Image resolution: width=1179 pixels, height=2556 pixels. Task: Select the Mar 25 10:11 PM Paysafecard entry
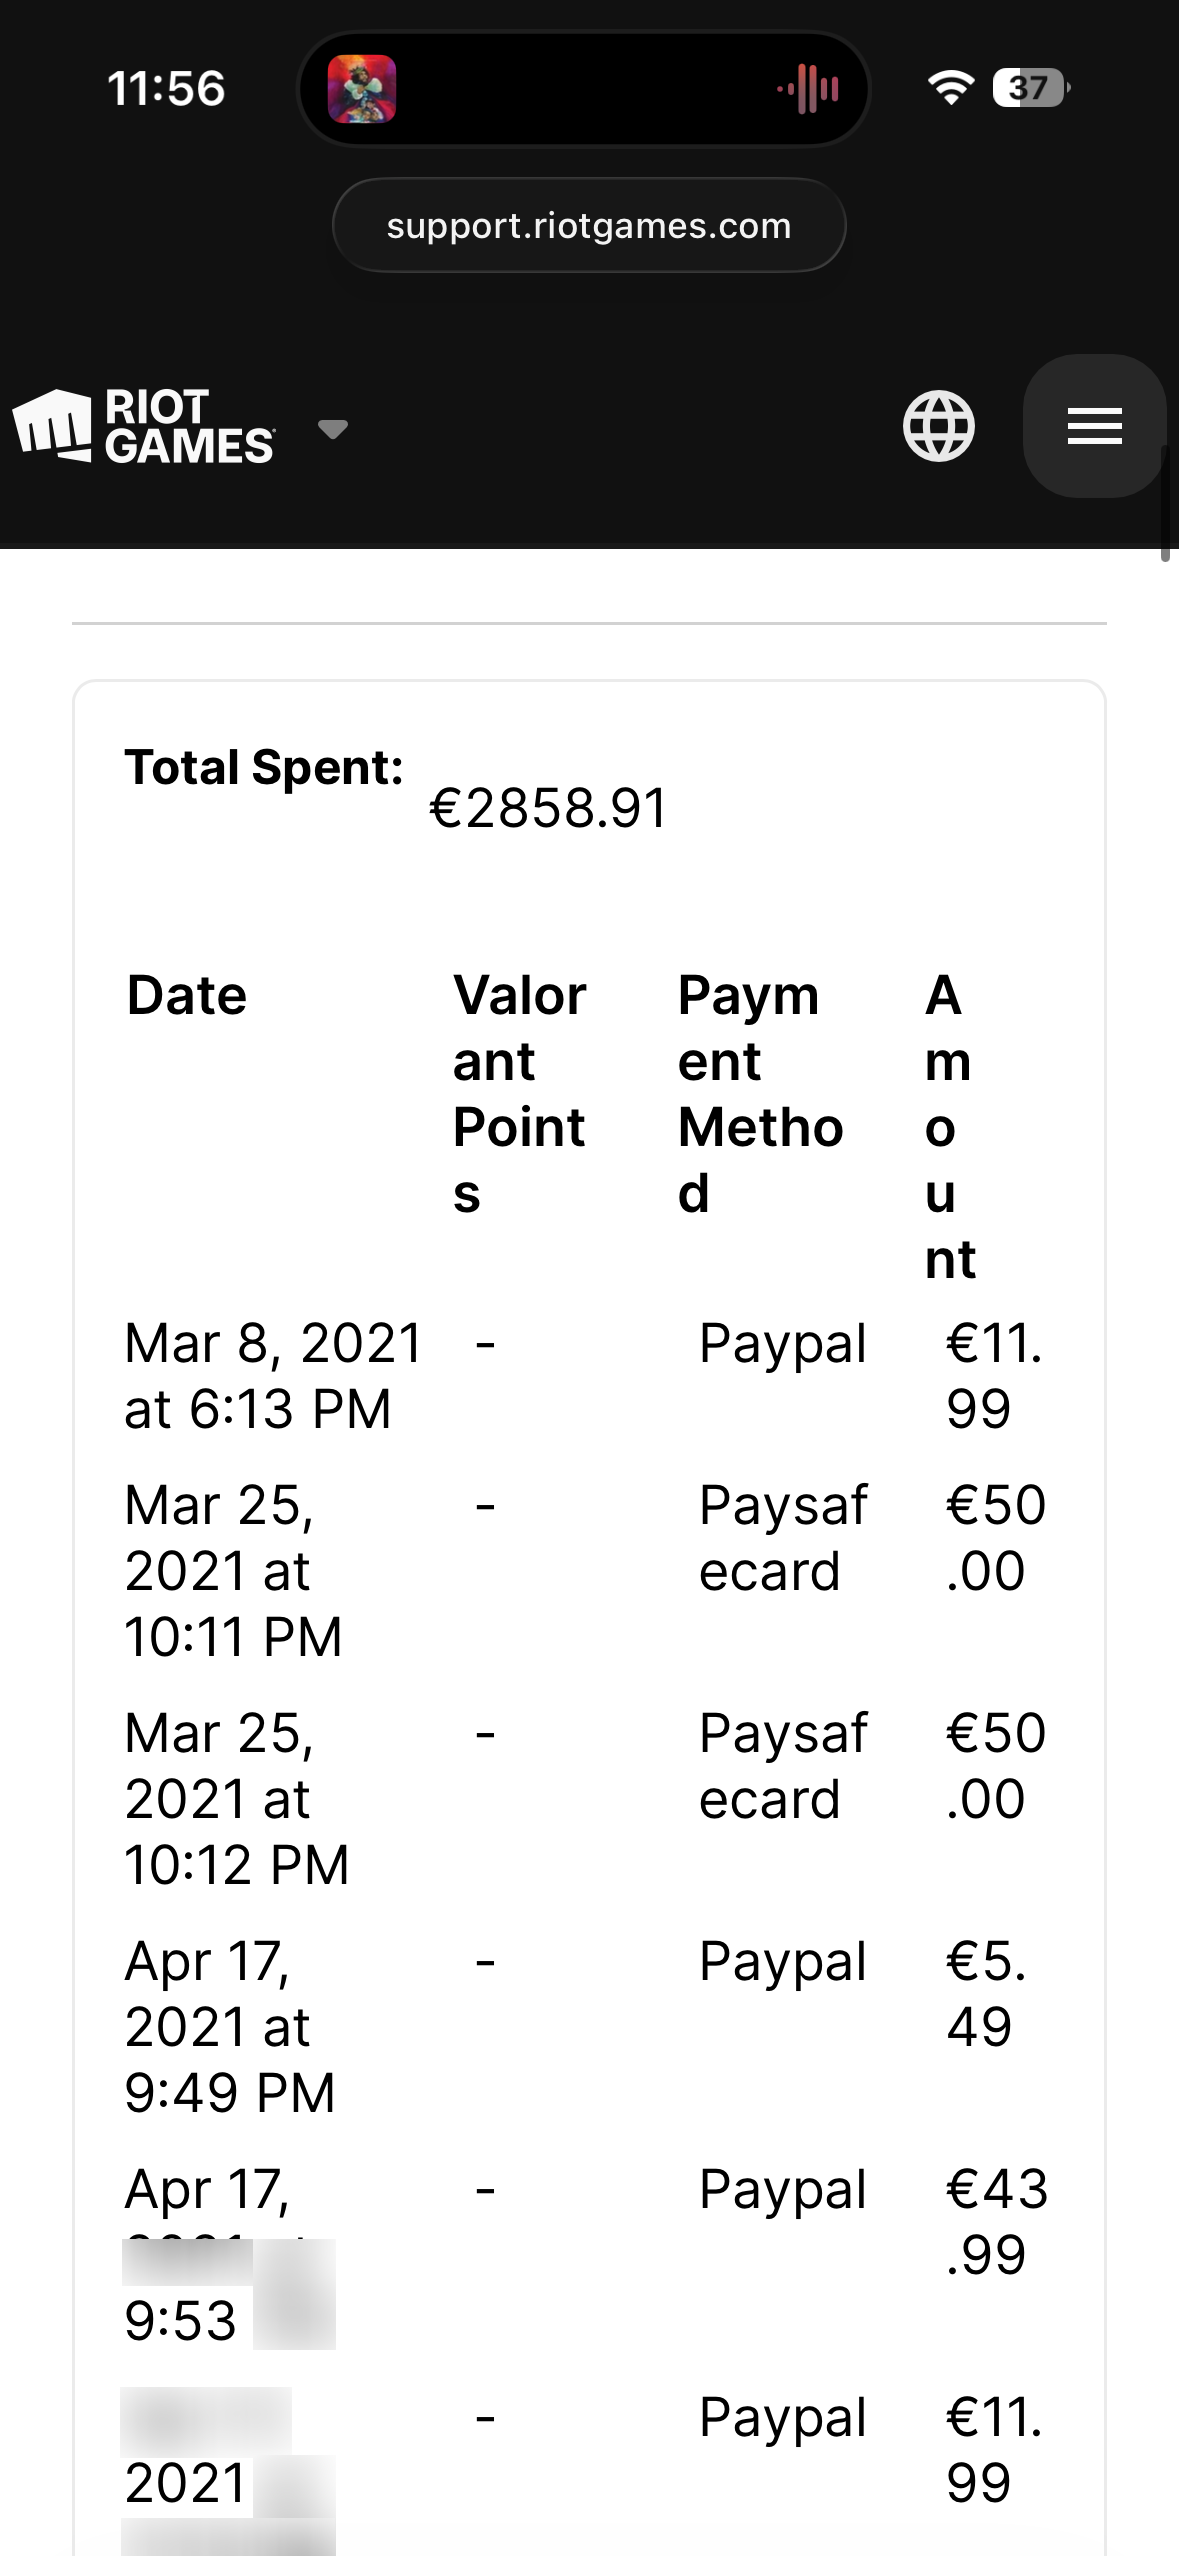(588, 1570)
